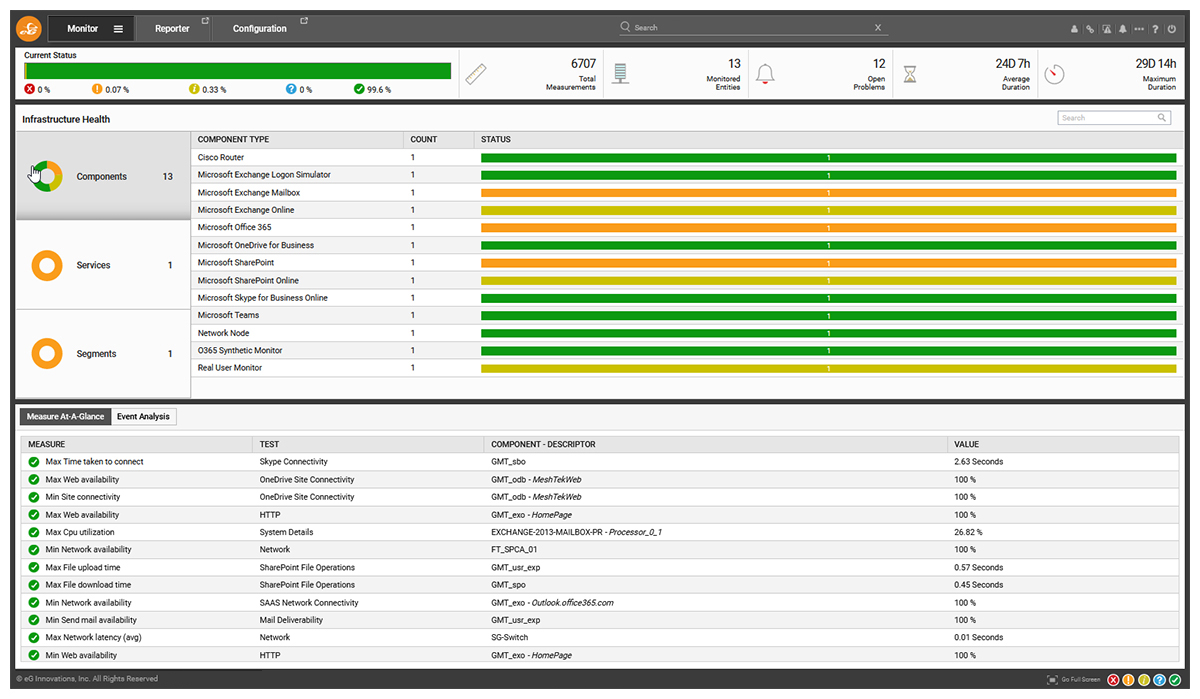Click the Infrastructure Health search magnifier
Image resolution: width=1200 pixels, height=699 pixels.
(x=1162, y=118)
